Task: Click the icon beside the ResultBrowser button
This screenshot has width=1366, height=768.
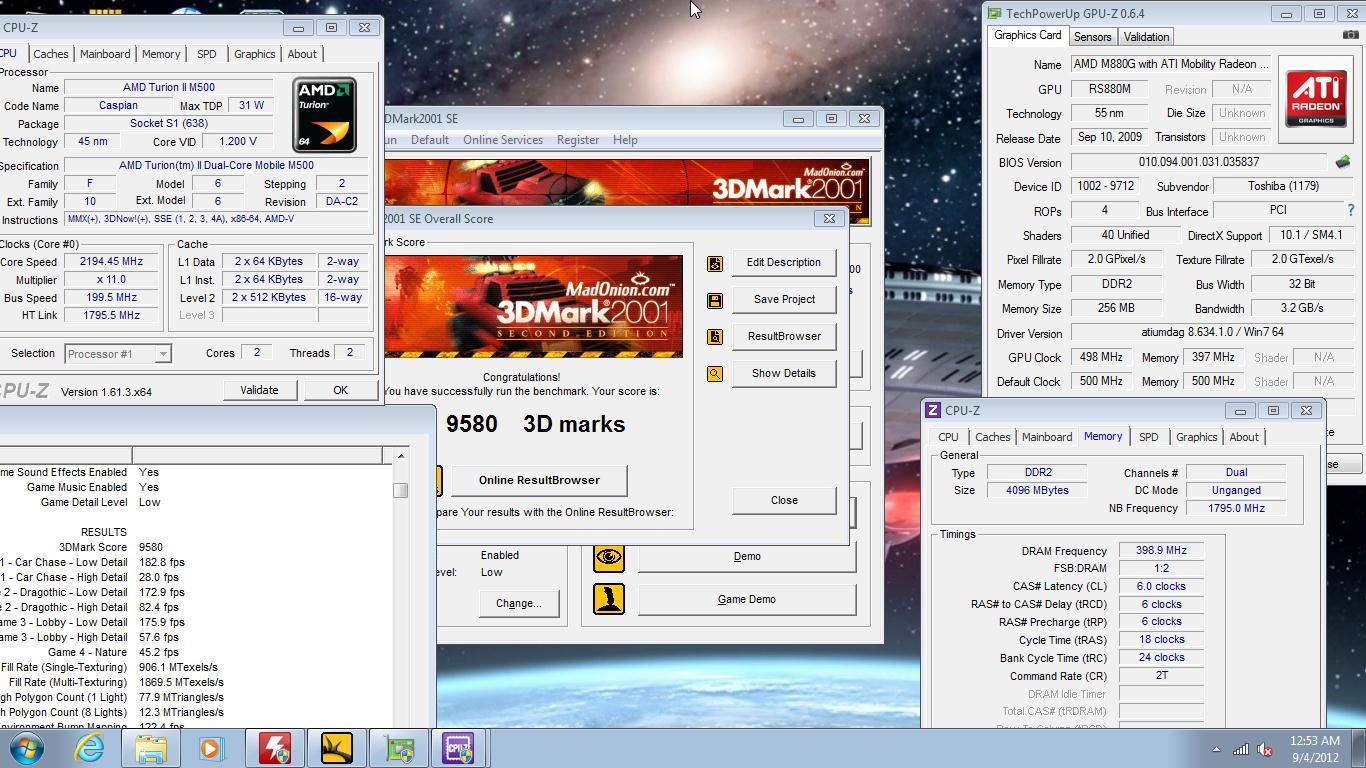Action: click(714, 337)
